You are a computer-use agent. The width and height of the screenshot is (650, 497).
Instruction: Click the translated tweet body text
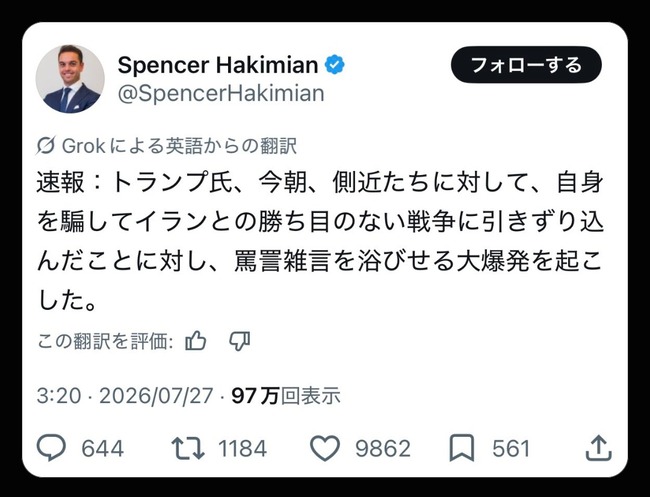(x=320, y=241)
